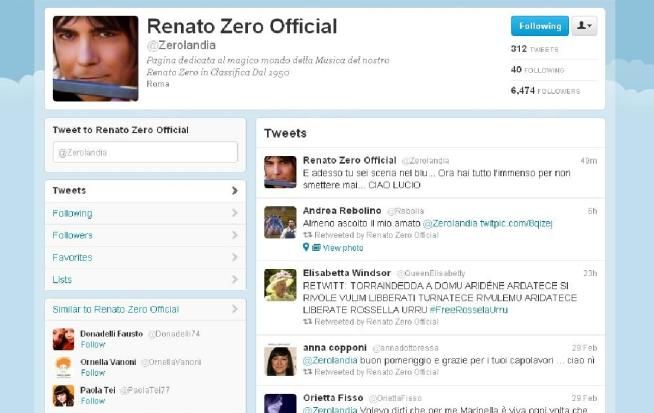654x413 pixels.
Task: Click the @Zerolandia mention in Andrea's tweet
Action: click(450, 223)
